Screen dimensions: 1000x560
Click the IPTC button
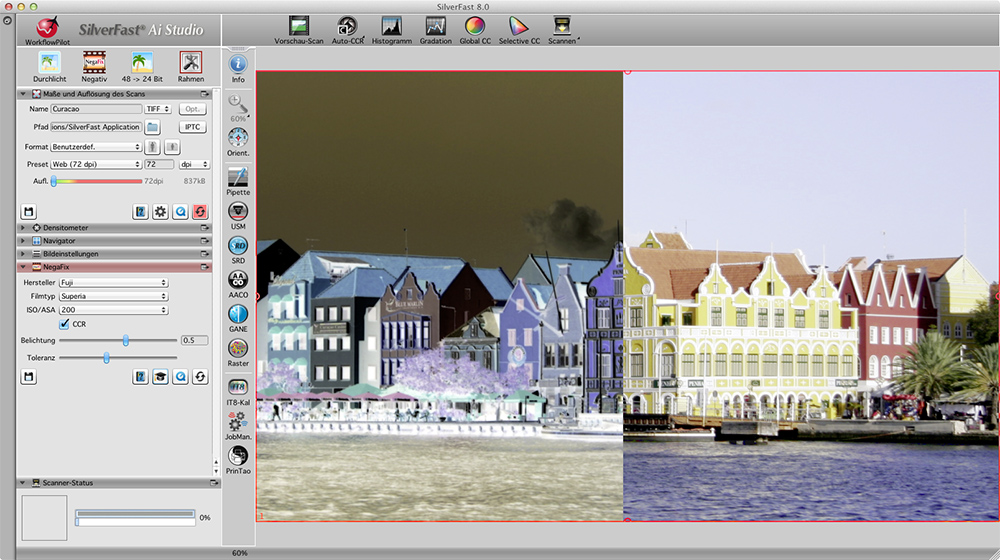(192, 127)
